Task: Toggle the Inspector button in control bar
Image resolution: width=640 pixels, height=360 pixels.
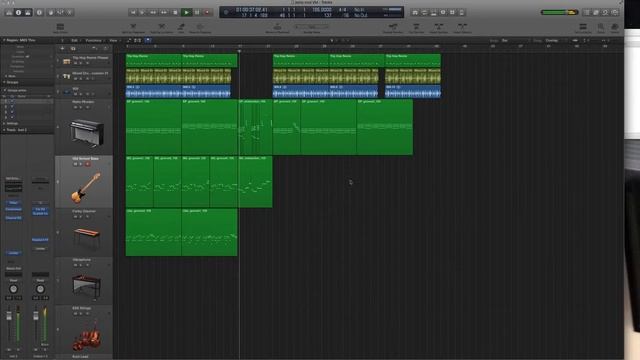Action: coord(18,13)
